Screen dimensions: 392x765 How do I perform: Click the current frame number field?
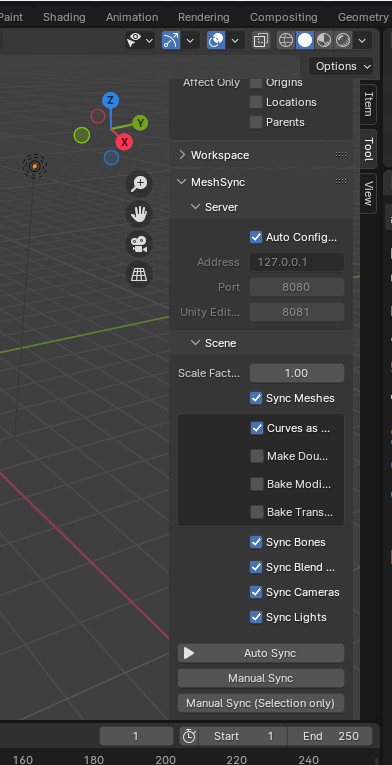point(136,736)
